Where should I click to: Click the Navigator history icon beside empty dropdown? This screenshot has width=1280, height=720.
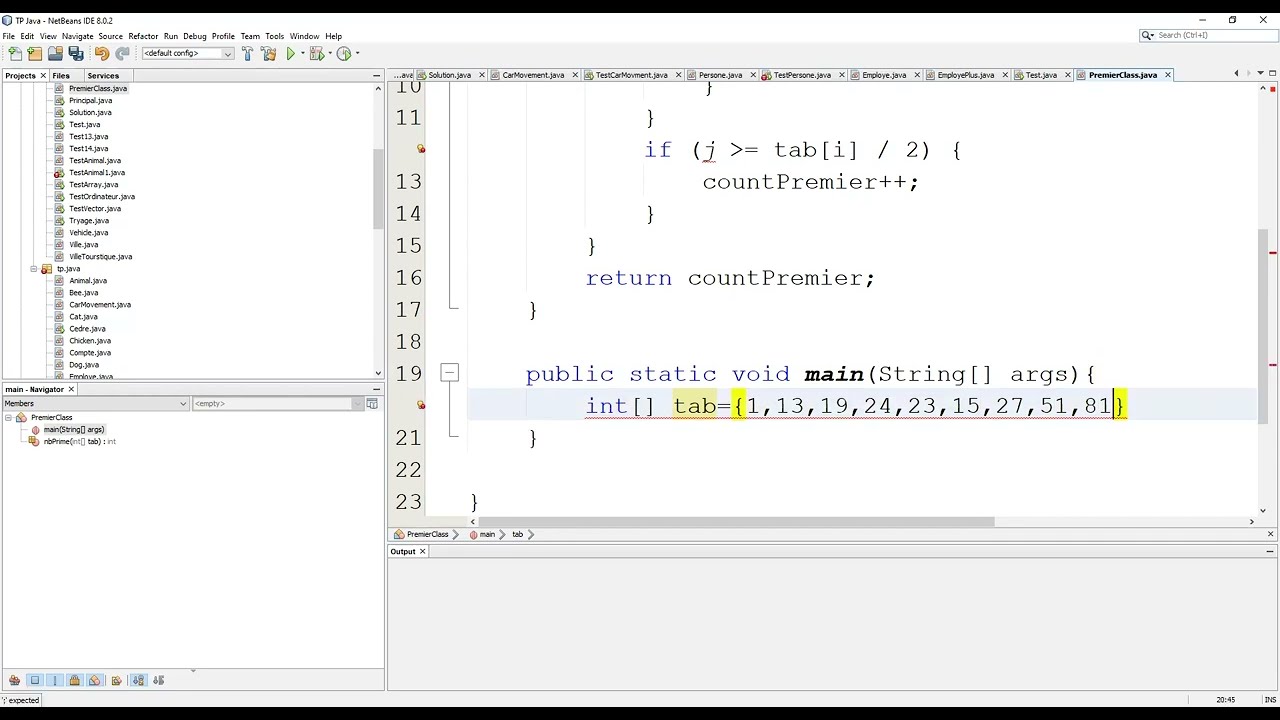[372, 403]
